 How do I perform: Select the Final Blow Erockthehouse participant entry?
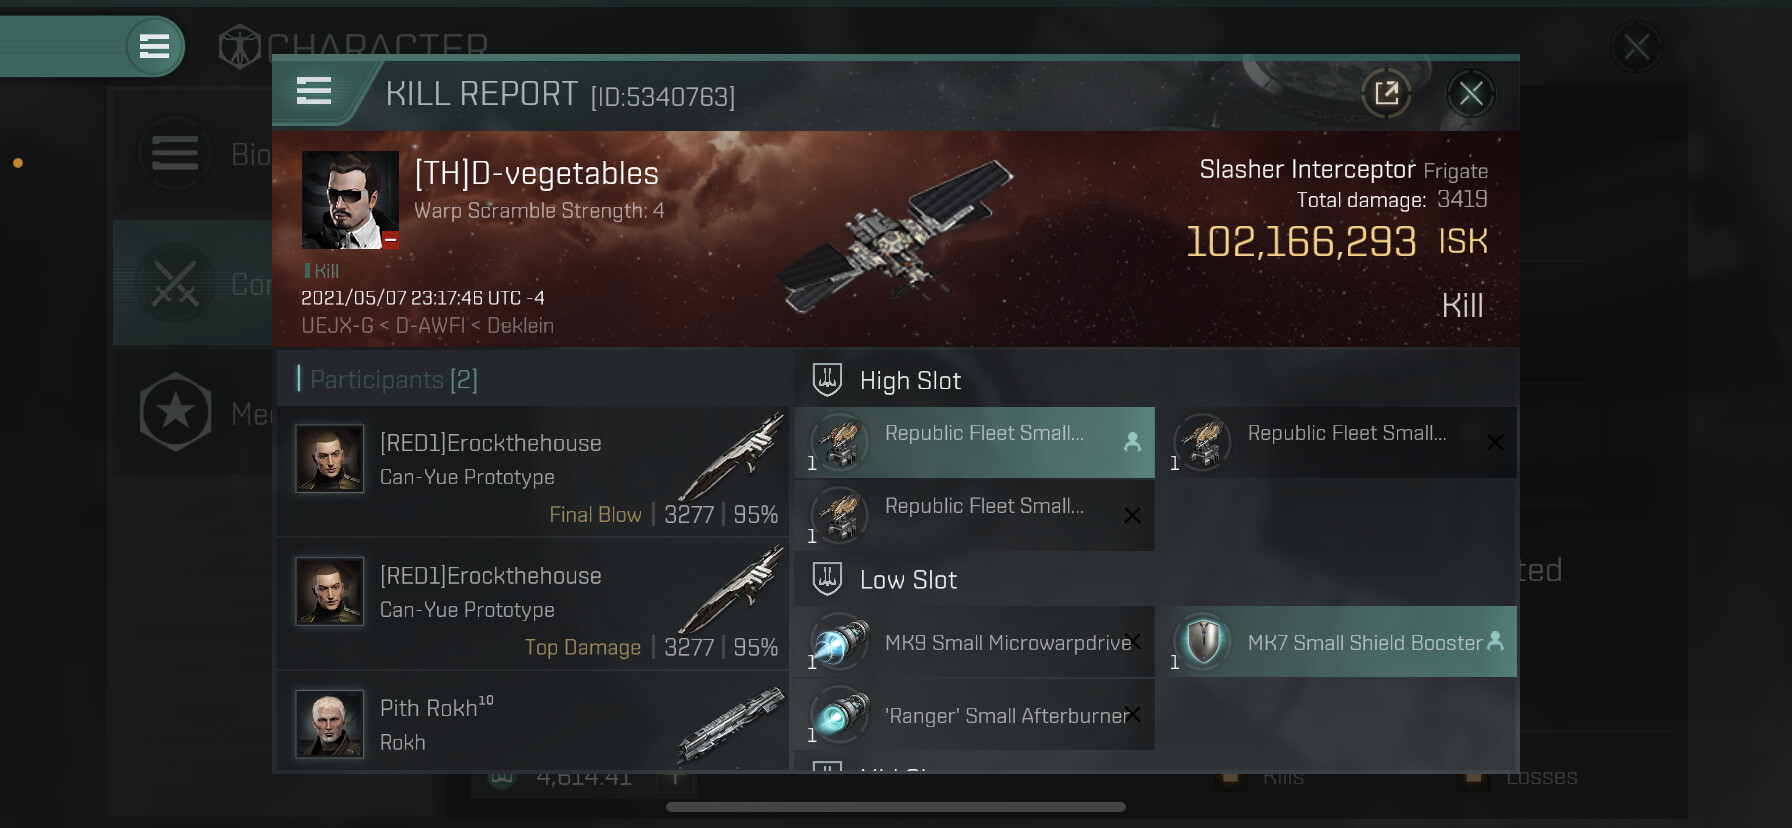tap(532, 470)
